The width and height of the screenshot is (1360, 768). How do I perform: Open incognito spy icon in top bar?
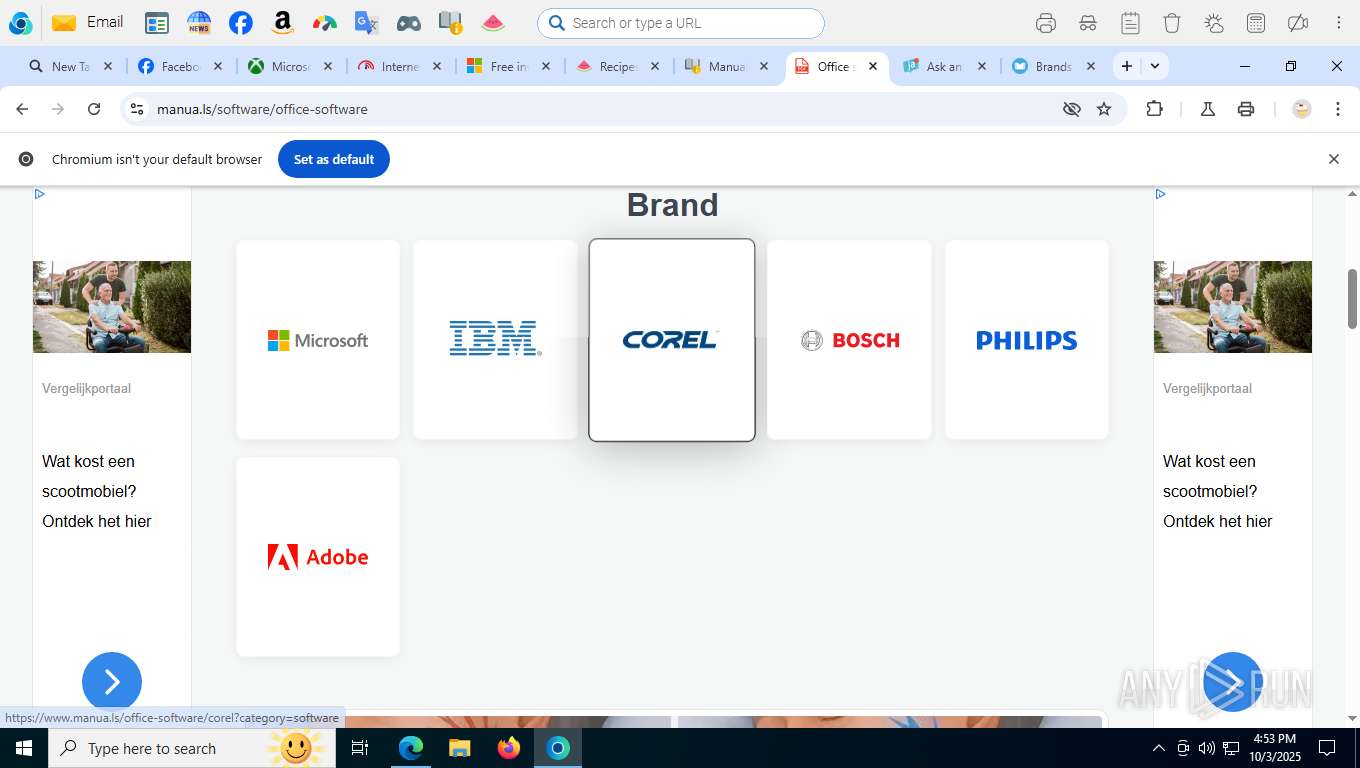1088,23
